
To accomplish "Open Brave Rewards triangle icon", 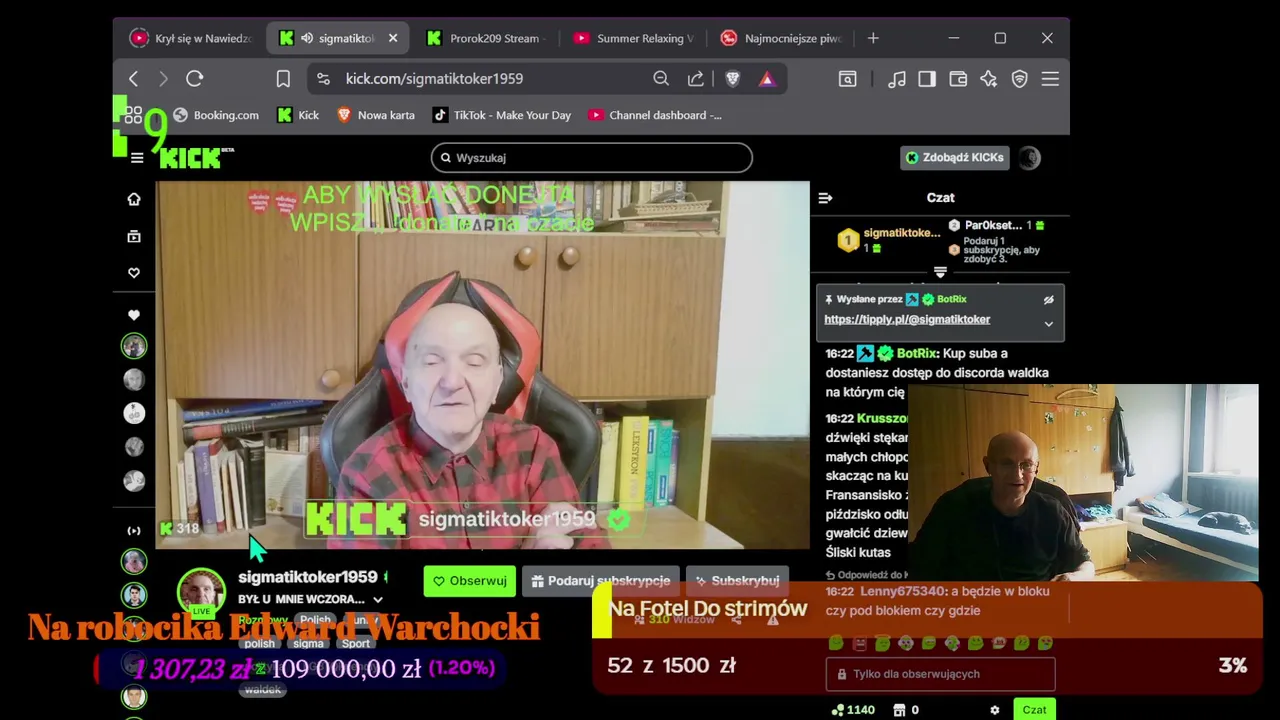I will click(767, 78).
